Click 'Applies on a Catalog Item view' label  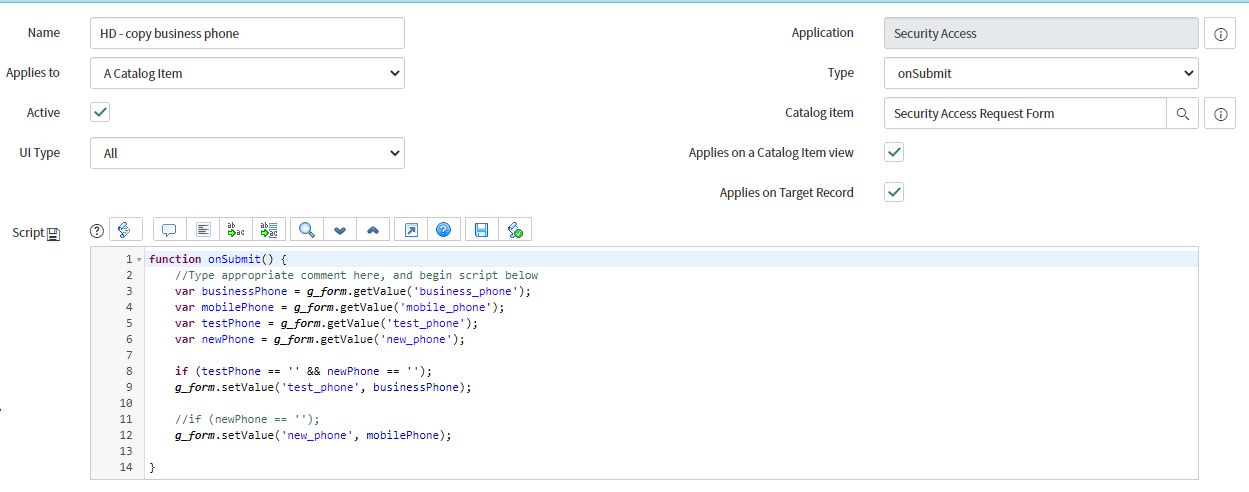[x=771, y=152]
